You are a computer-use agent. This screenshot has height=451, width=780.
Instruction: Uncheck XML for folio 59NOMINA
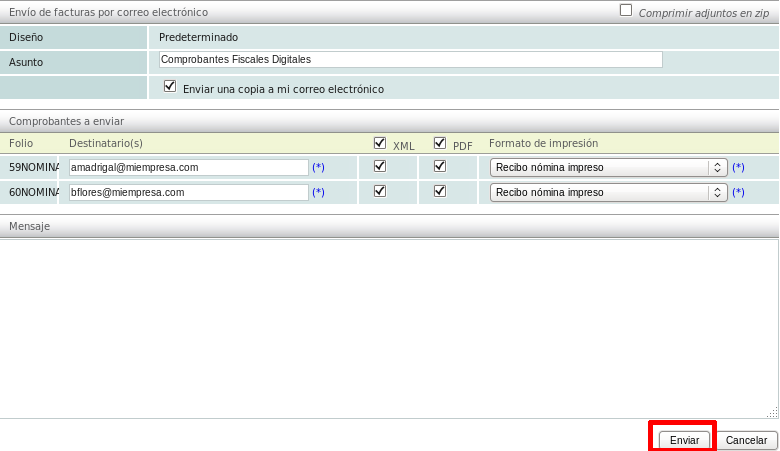380,166
